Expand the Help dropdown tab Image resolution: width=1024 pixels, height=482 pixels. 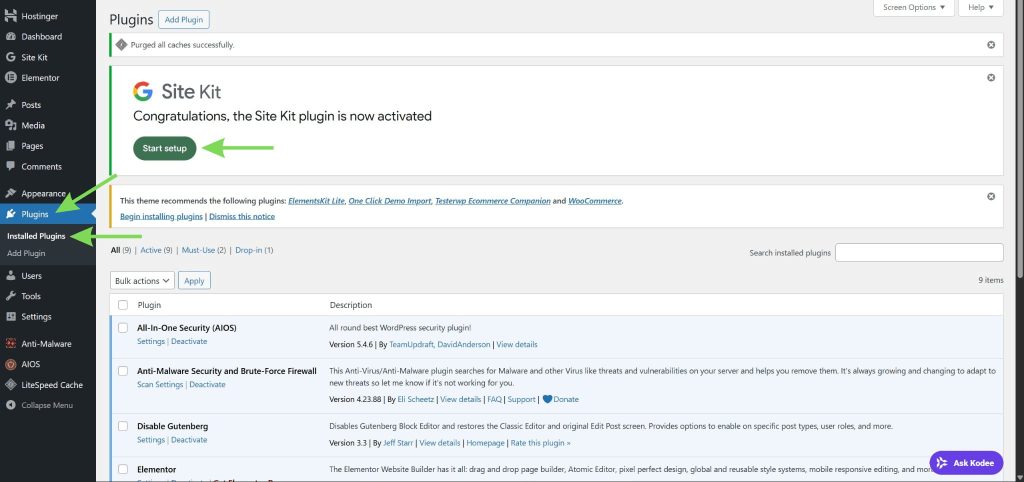tap(981, 8)
